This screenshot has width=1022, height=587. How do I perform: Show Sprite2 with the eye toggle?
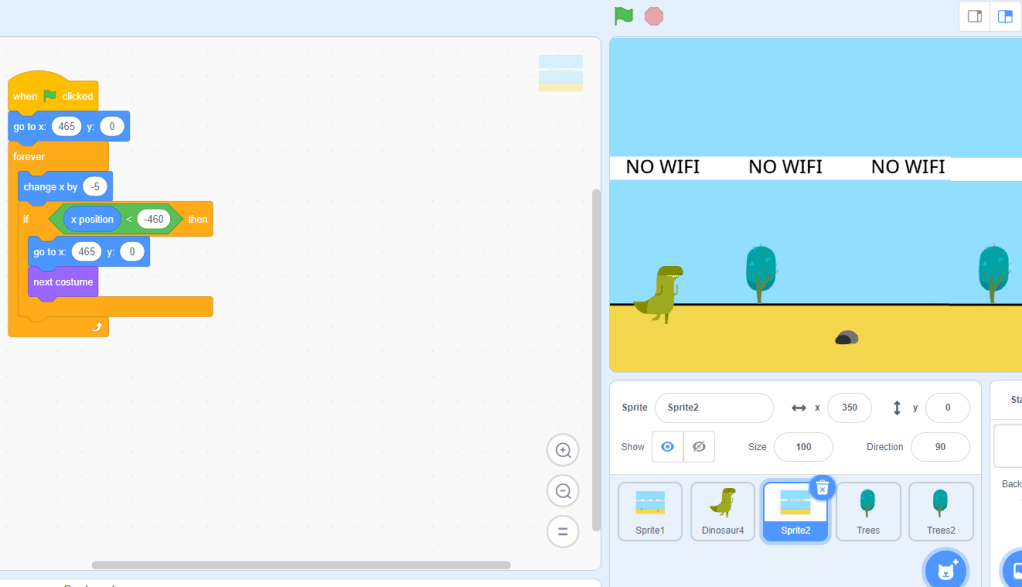[x=666, y=446]
